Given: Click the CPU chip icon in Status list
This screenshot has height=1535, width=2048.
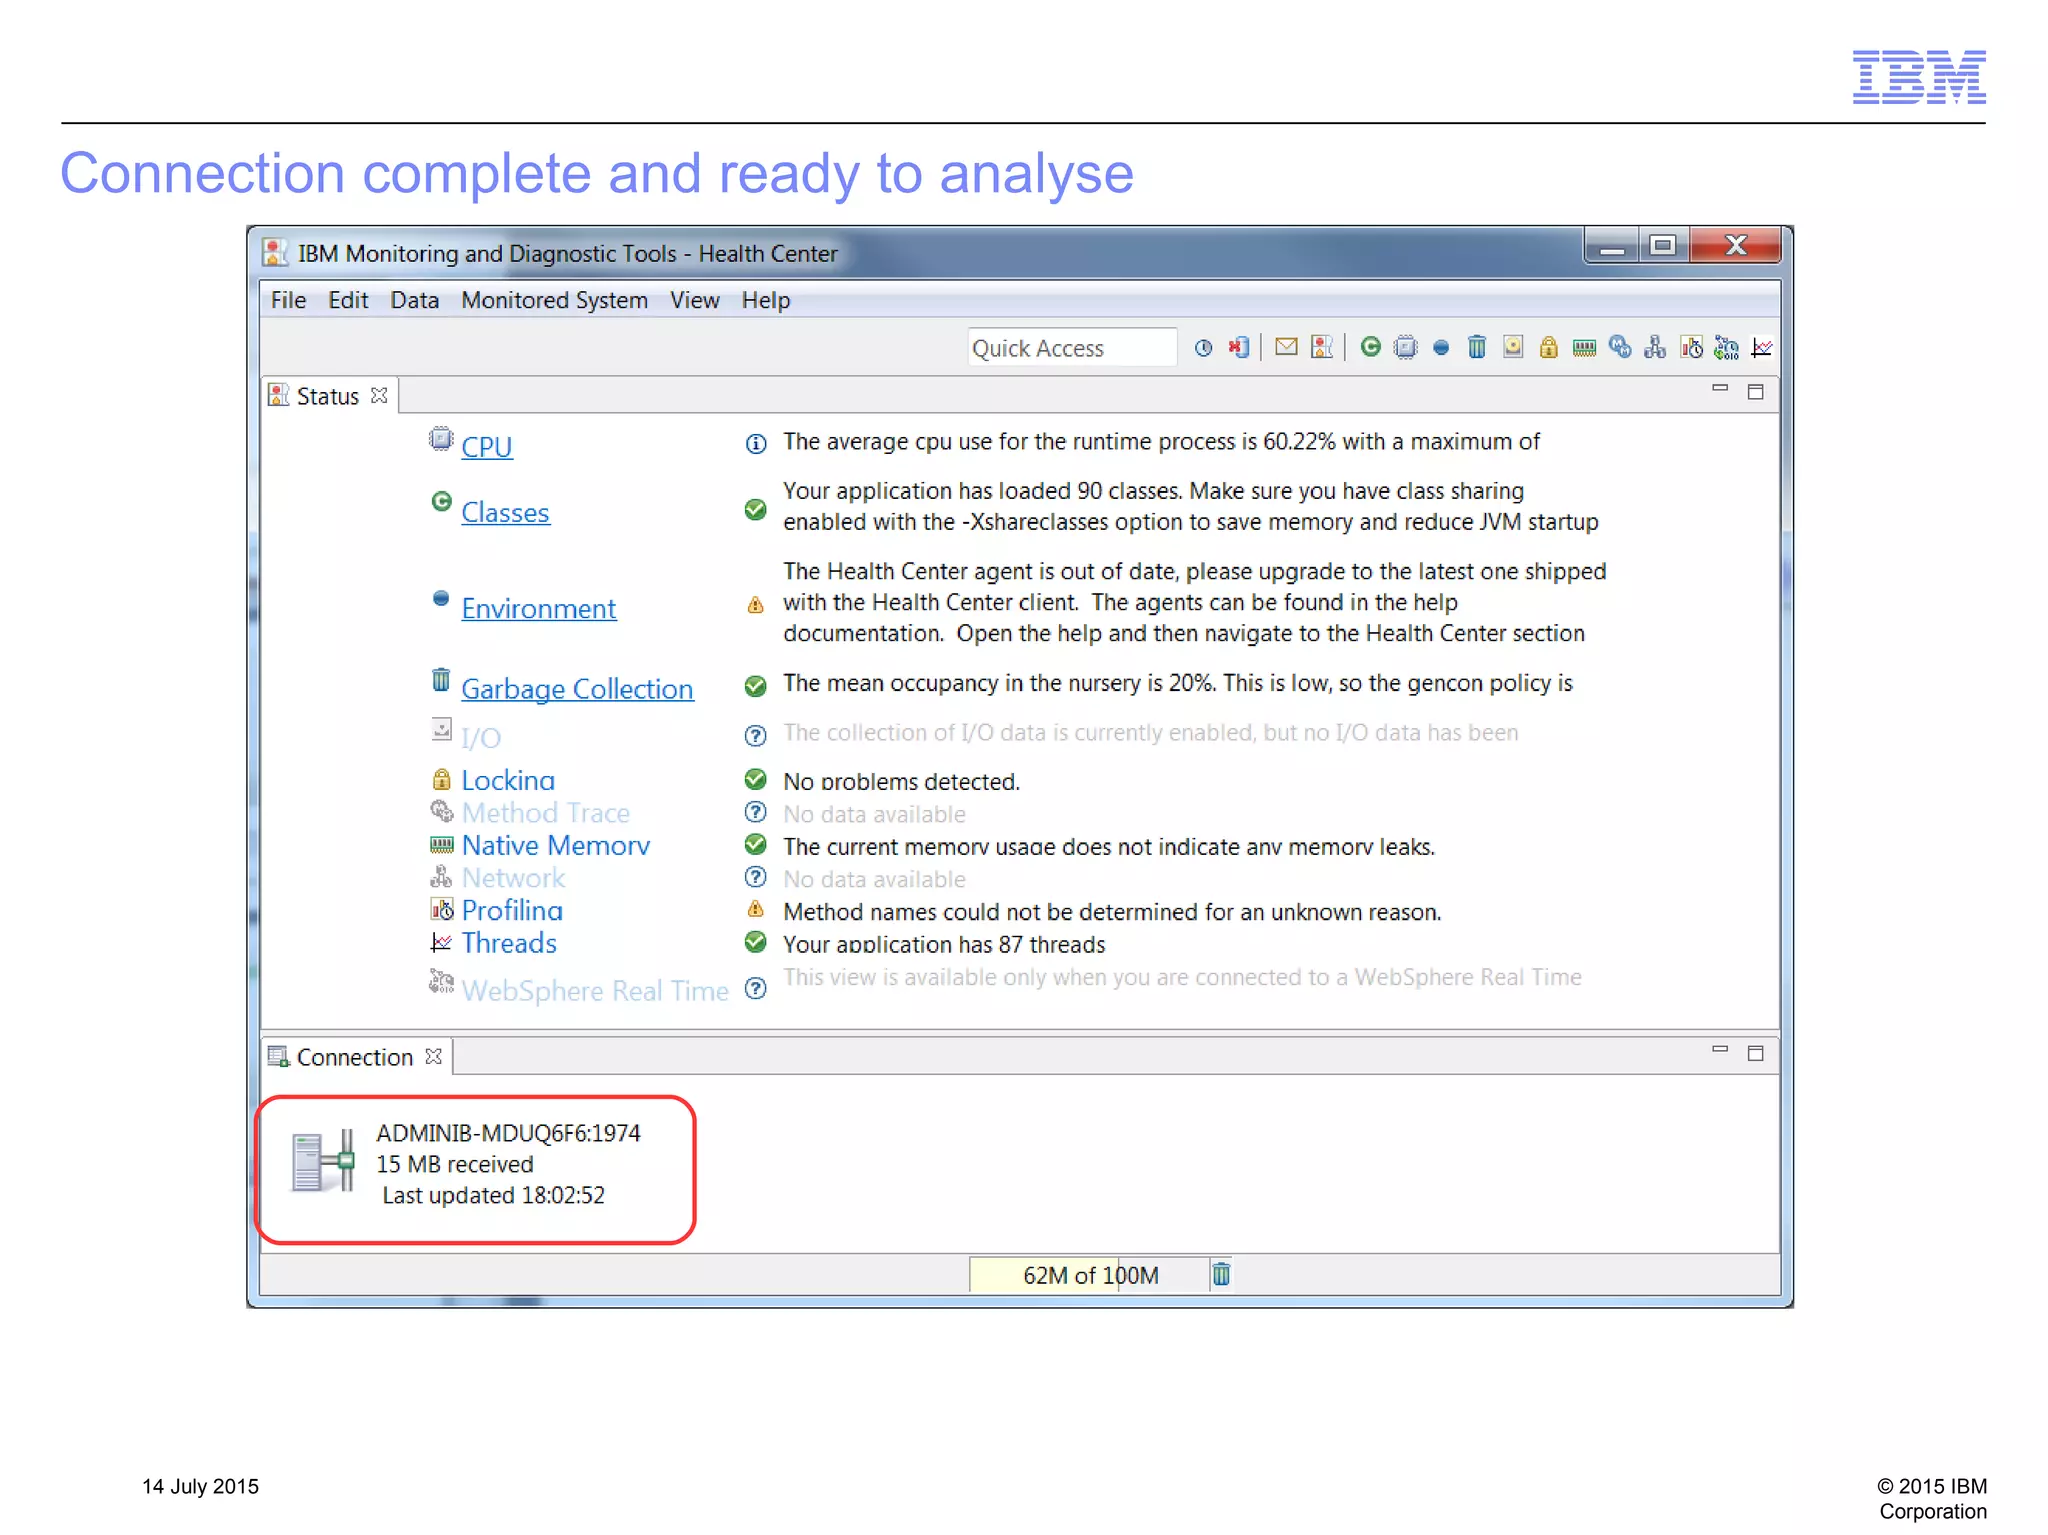Looking at the screenshot, I should [x=441, y=439].
